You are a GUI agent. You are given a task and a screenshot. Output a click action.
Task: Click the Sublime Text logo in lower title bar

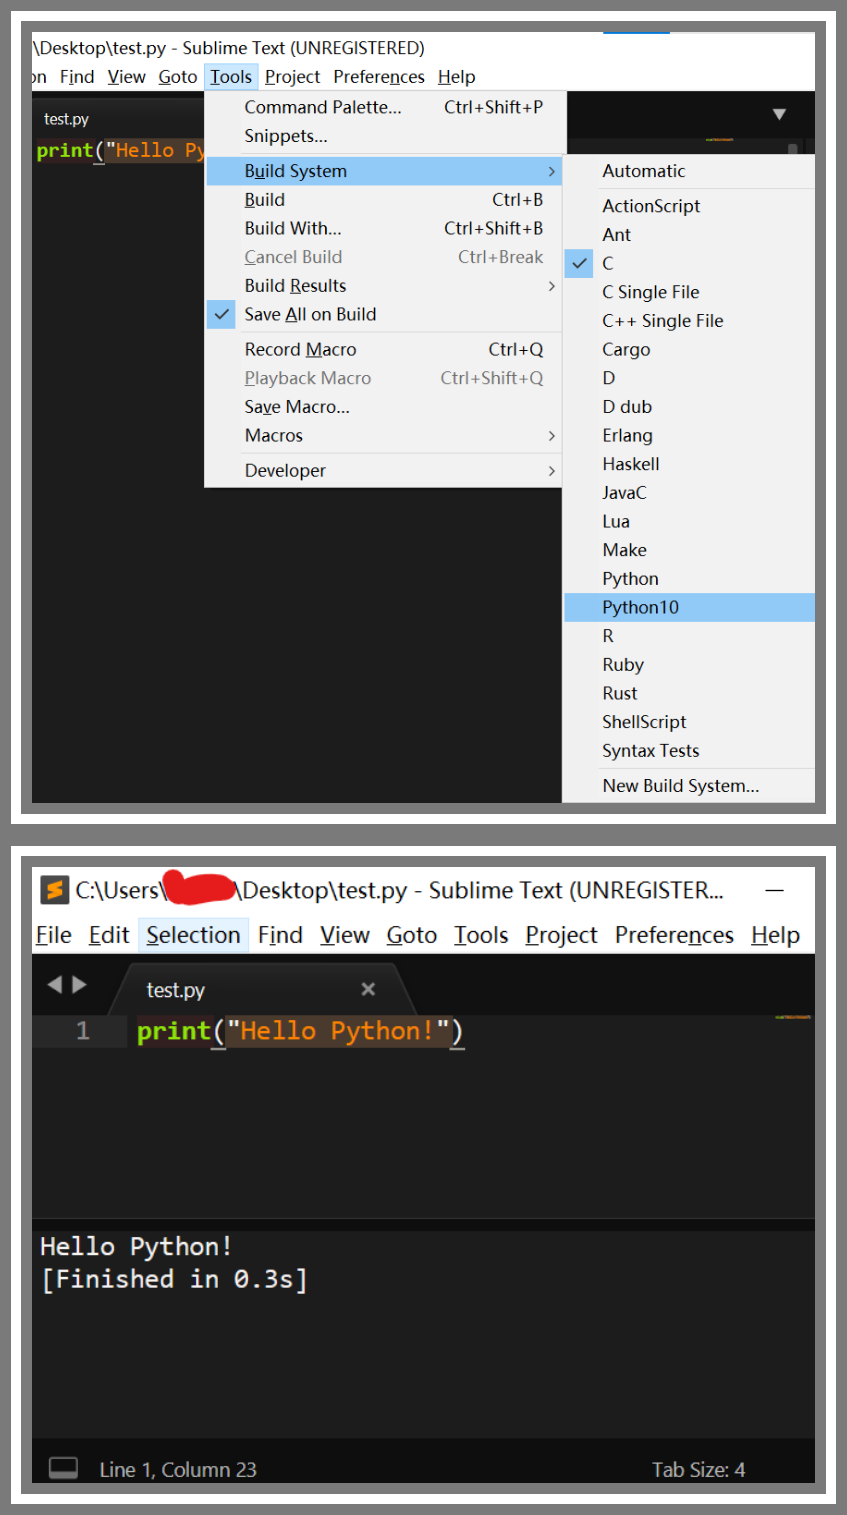point(55,890)
